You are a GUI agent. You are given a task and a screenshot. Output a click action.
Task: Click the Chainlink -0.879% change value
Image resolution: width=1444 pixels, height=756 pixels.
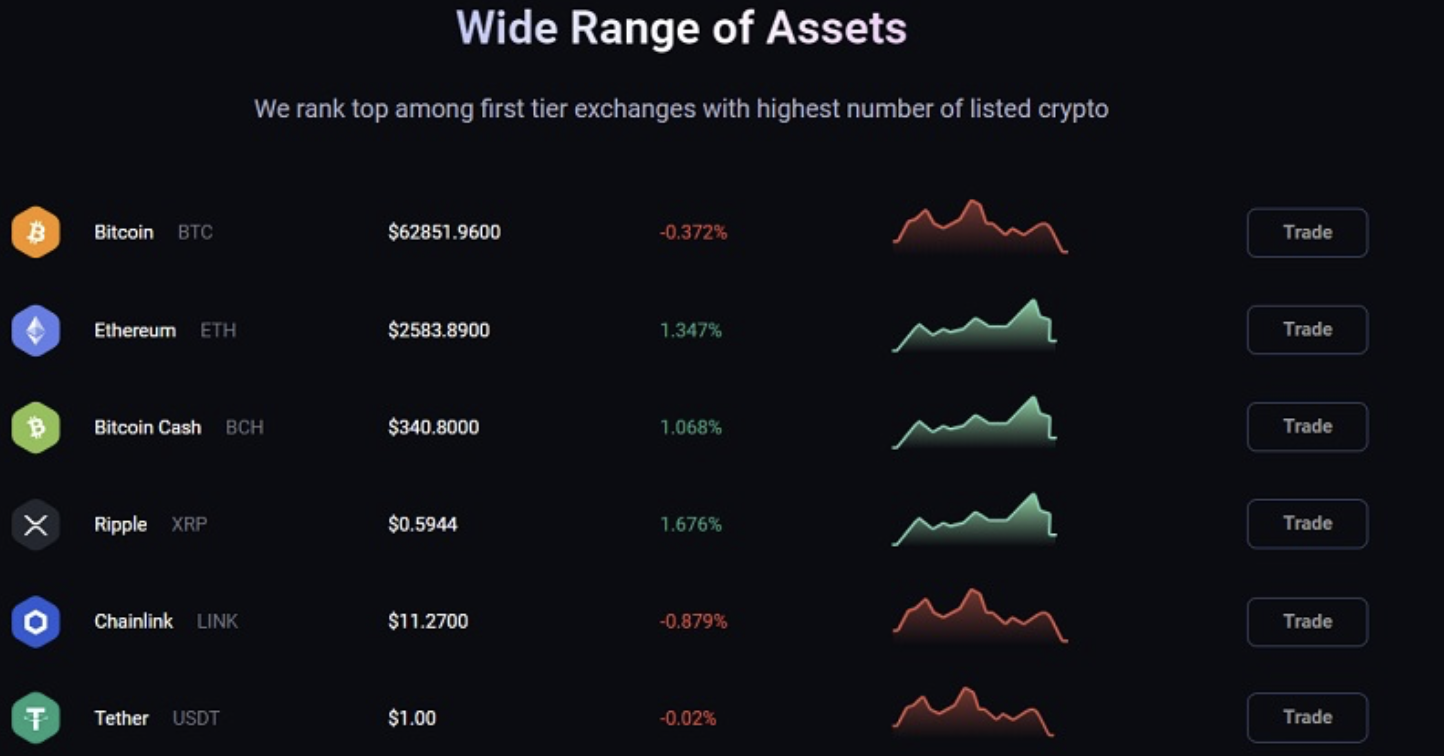693,622
